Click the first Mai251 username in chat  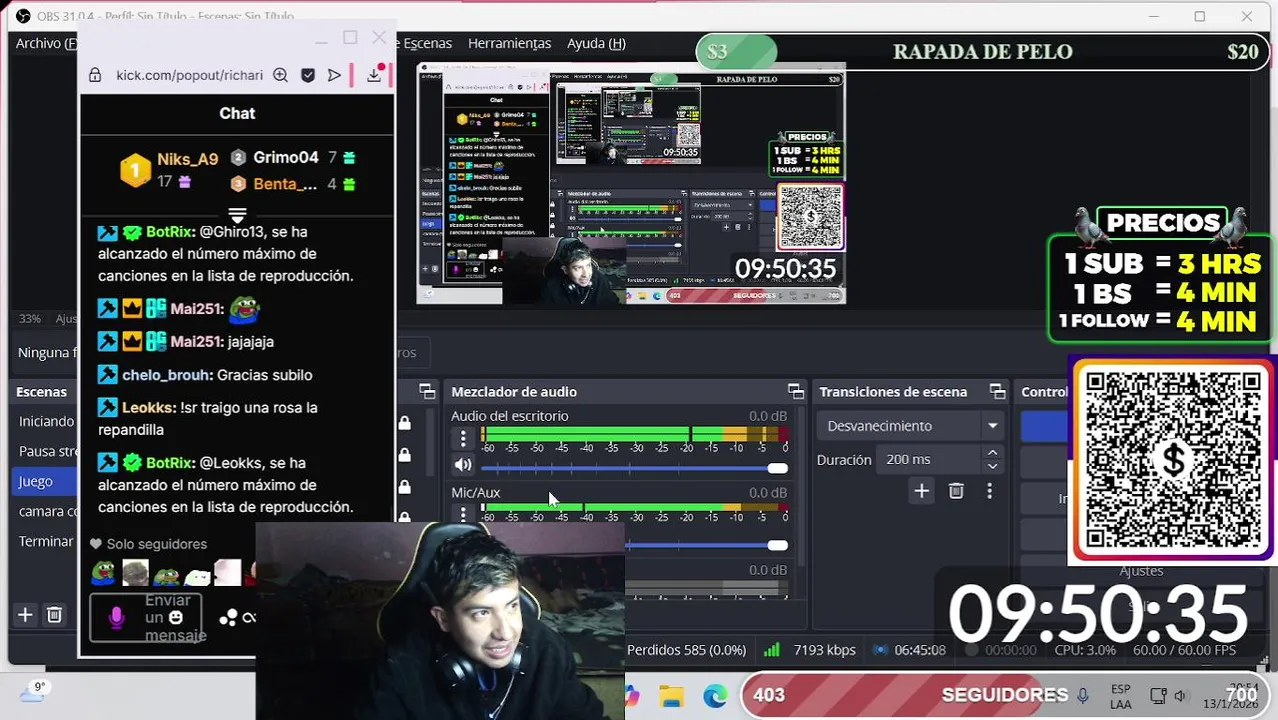(196, 309)
